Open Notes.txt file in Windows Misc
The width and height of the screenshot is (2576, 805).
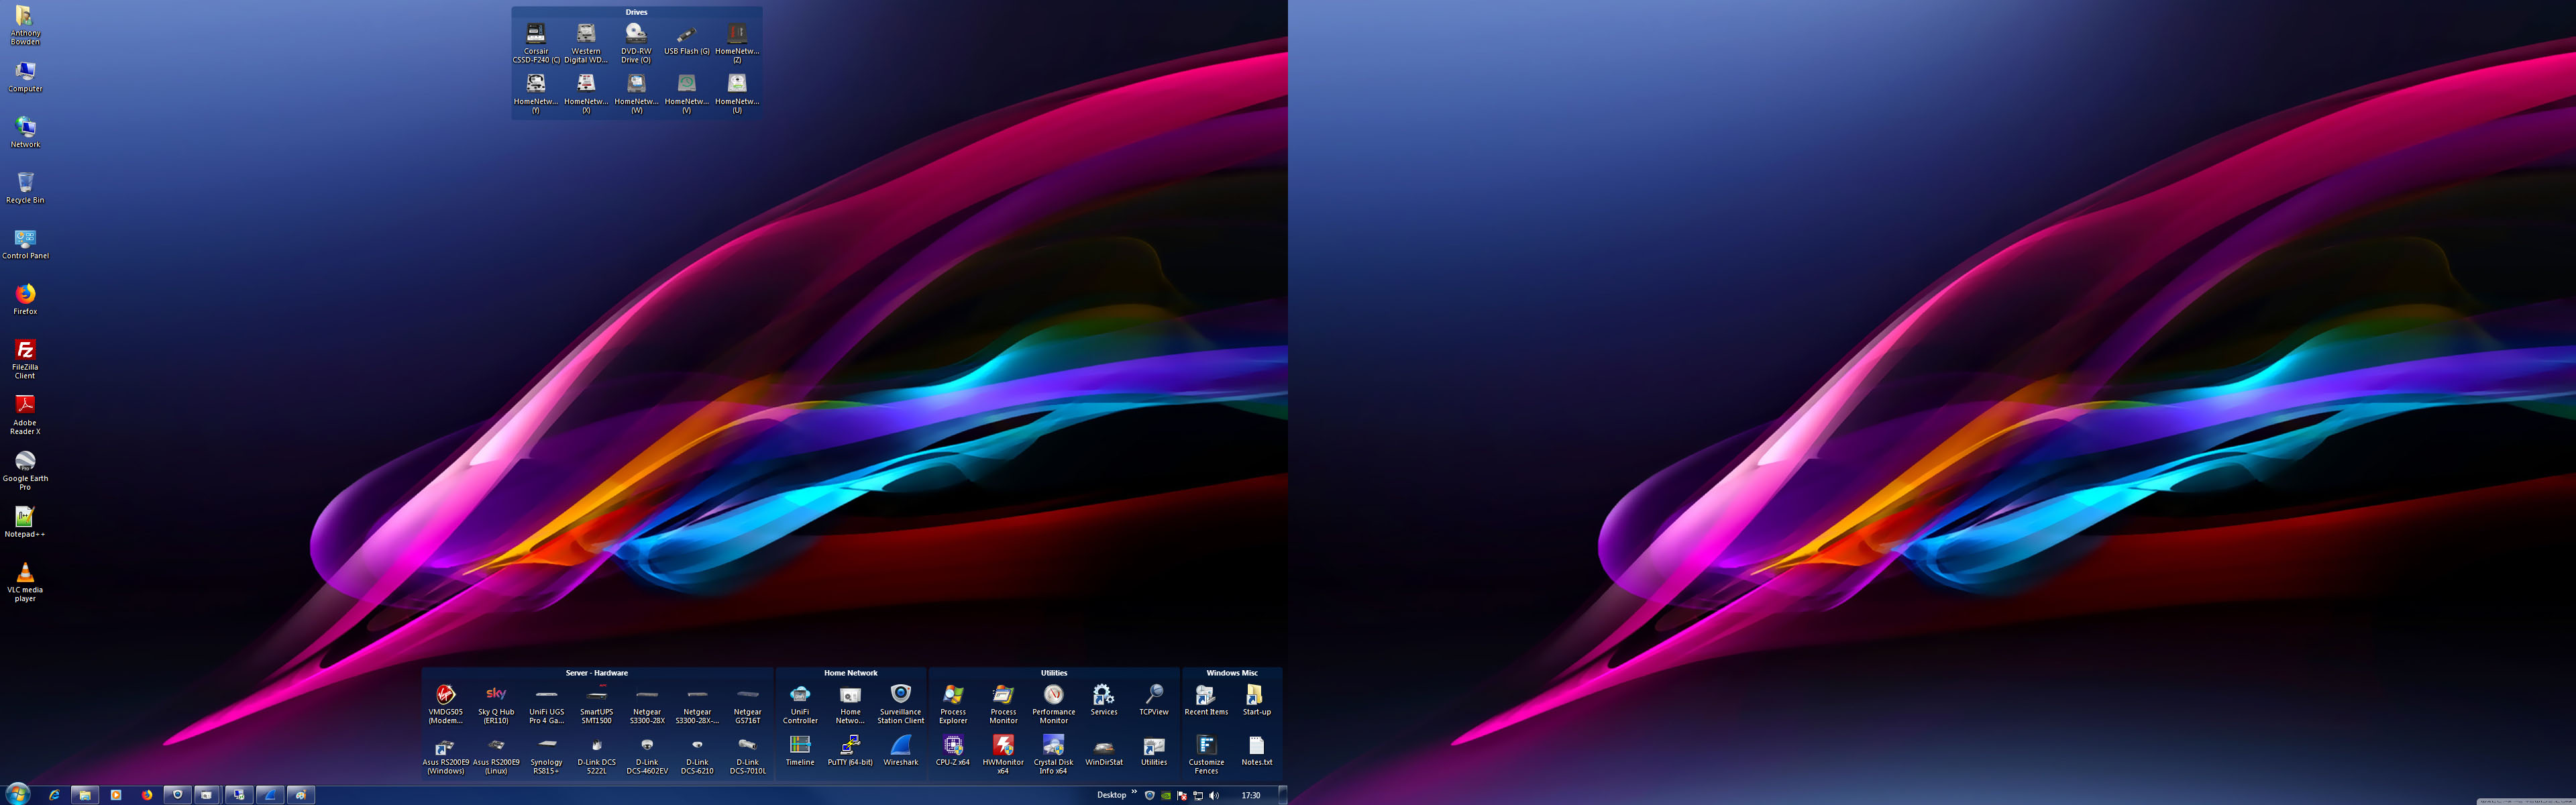click(x=1256, y=746)
